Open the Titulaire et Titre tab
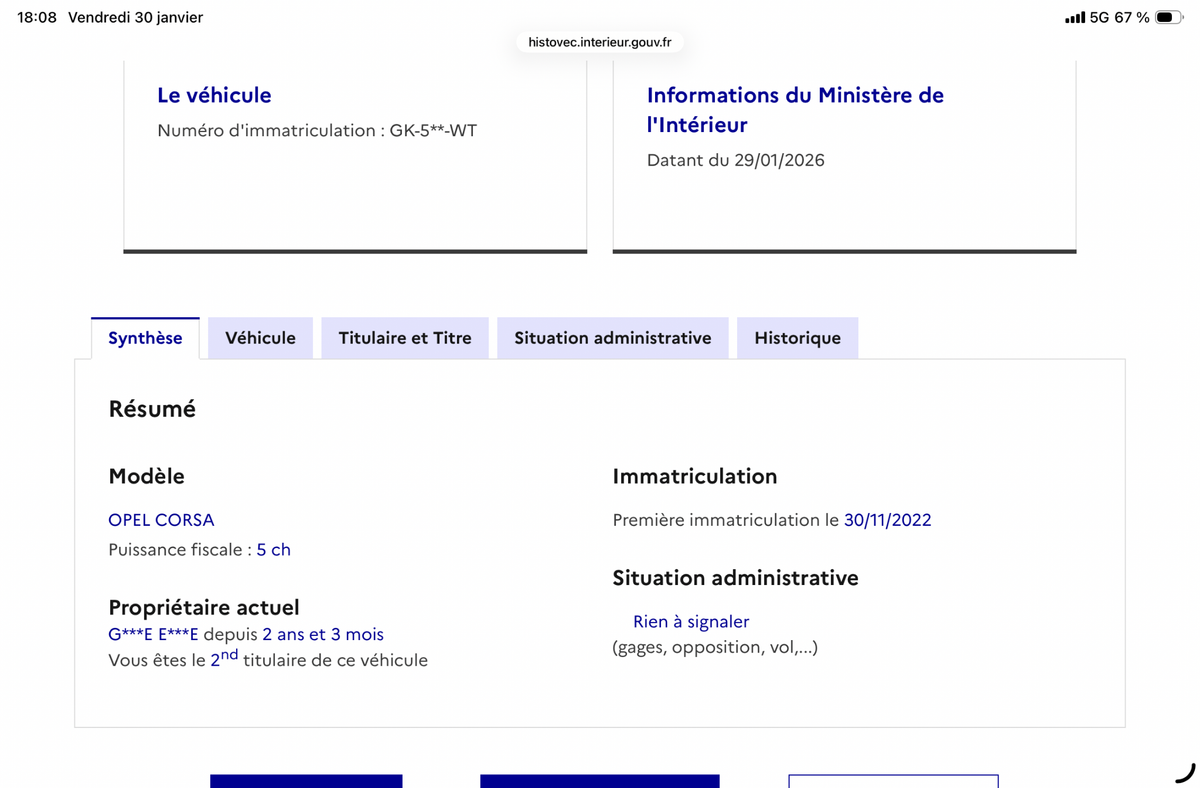The width and height of the screenshot is (1200, 788). pos(405,338)
